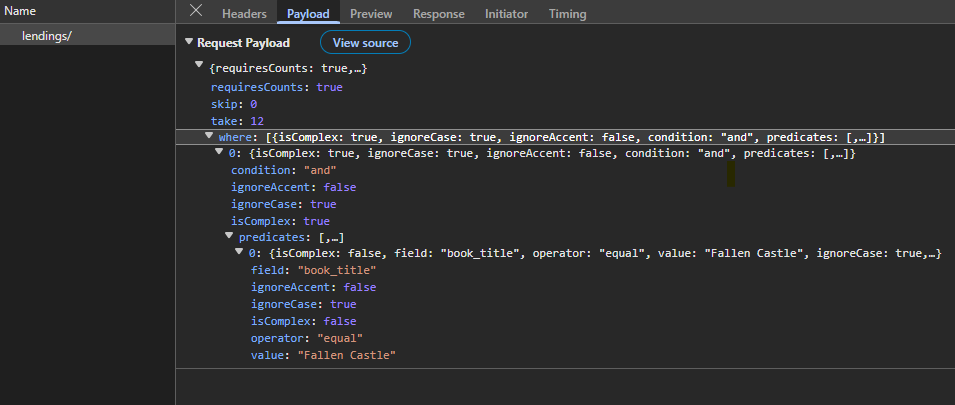Collapse the Request Payload section

pos(189,42)
